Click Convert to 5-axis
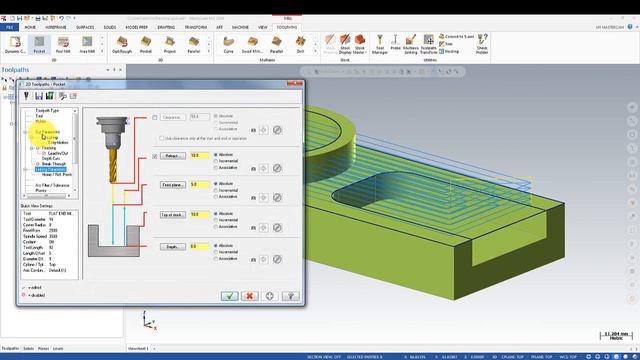The image size is (640, 360). tap(456, 37)
